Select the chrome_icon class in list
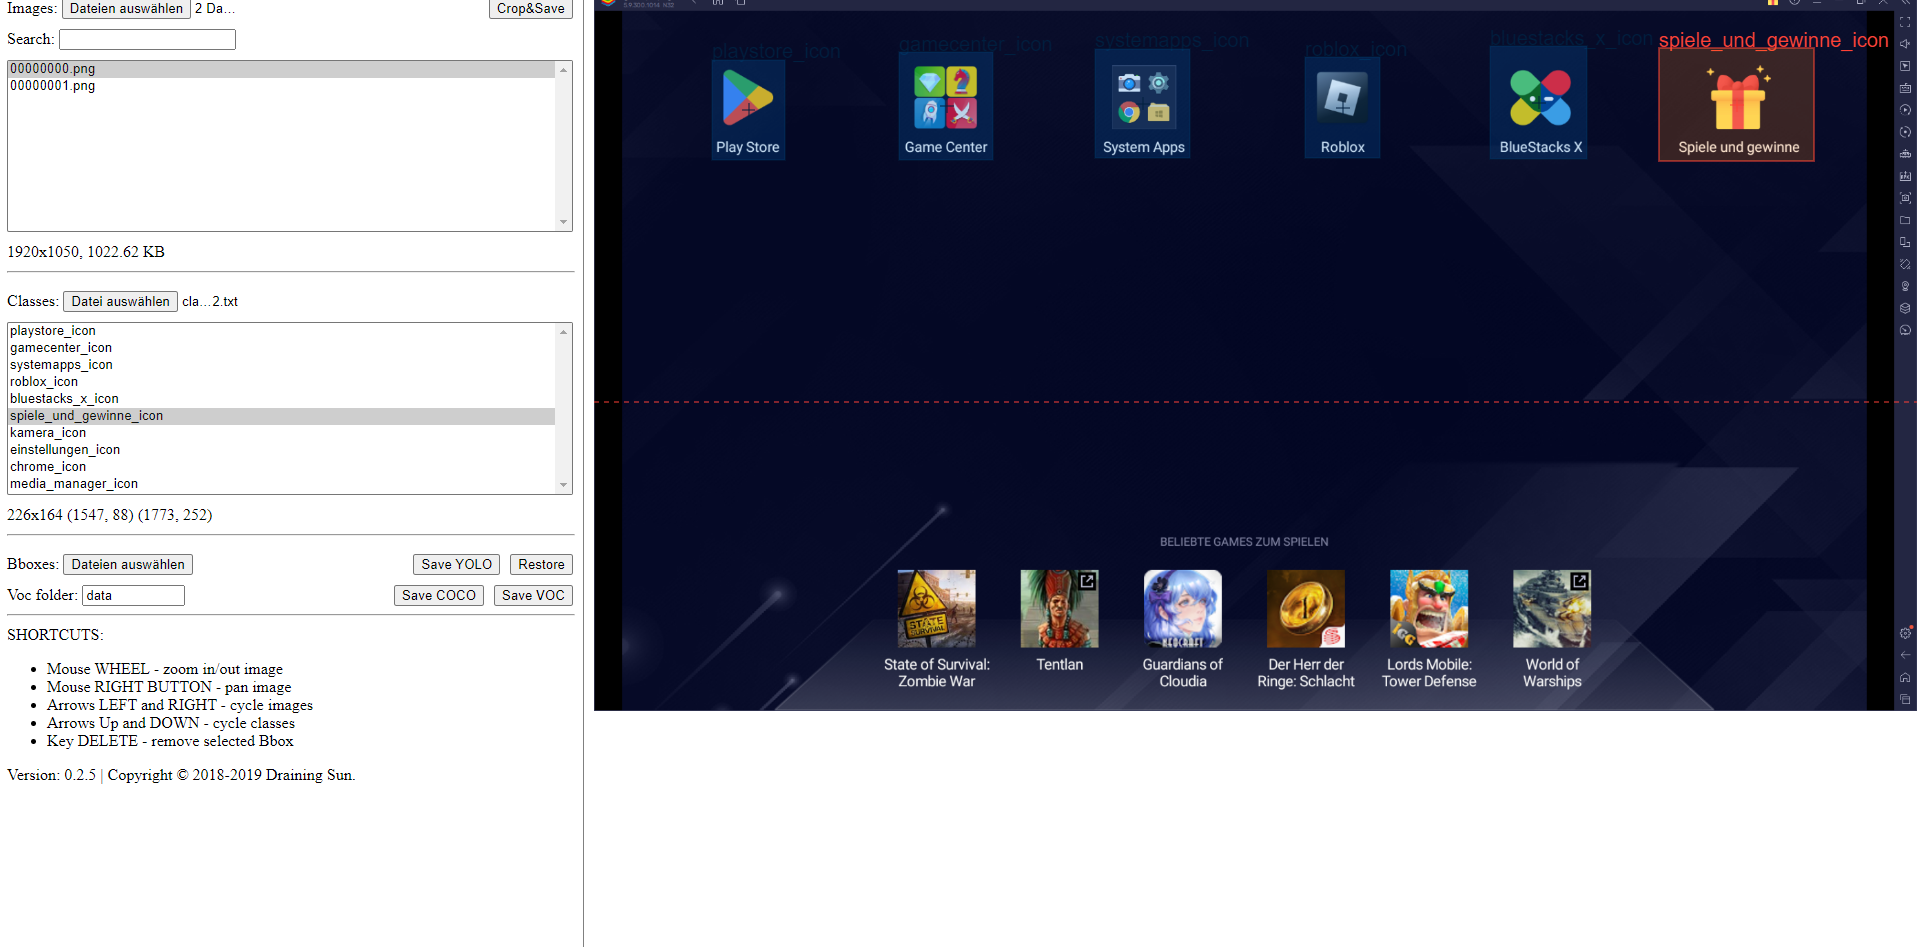 click(48, 467)
